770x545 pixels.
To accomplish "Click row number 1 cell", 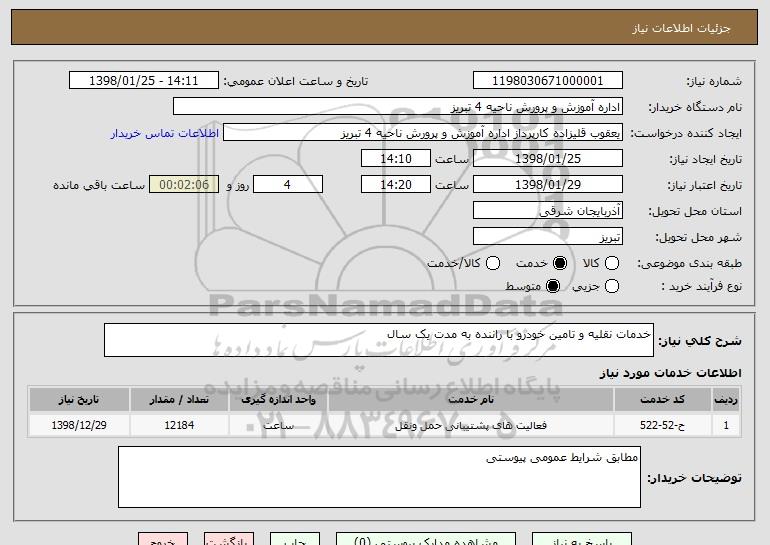I will 726,425.
